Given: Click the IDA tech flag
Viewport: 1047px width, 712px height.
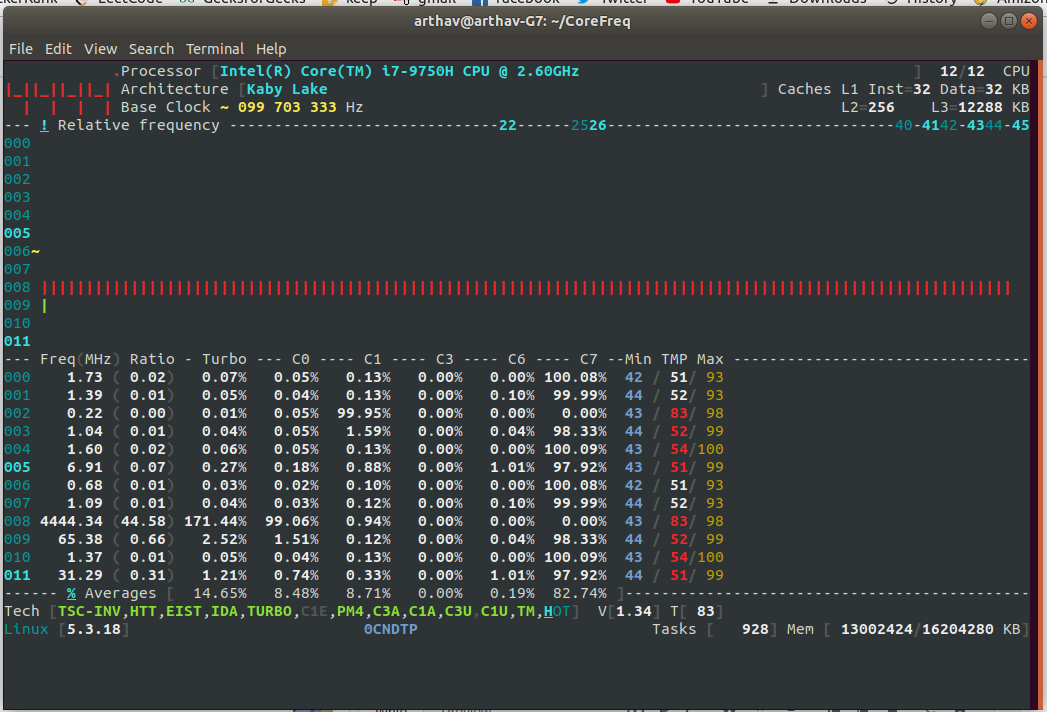Looking at the screenshot, I should [224, 611].
